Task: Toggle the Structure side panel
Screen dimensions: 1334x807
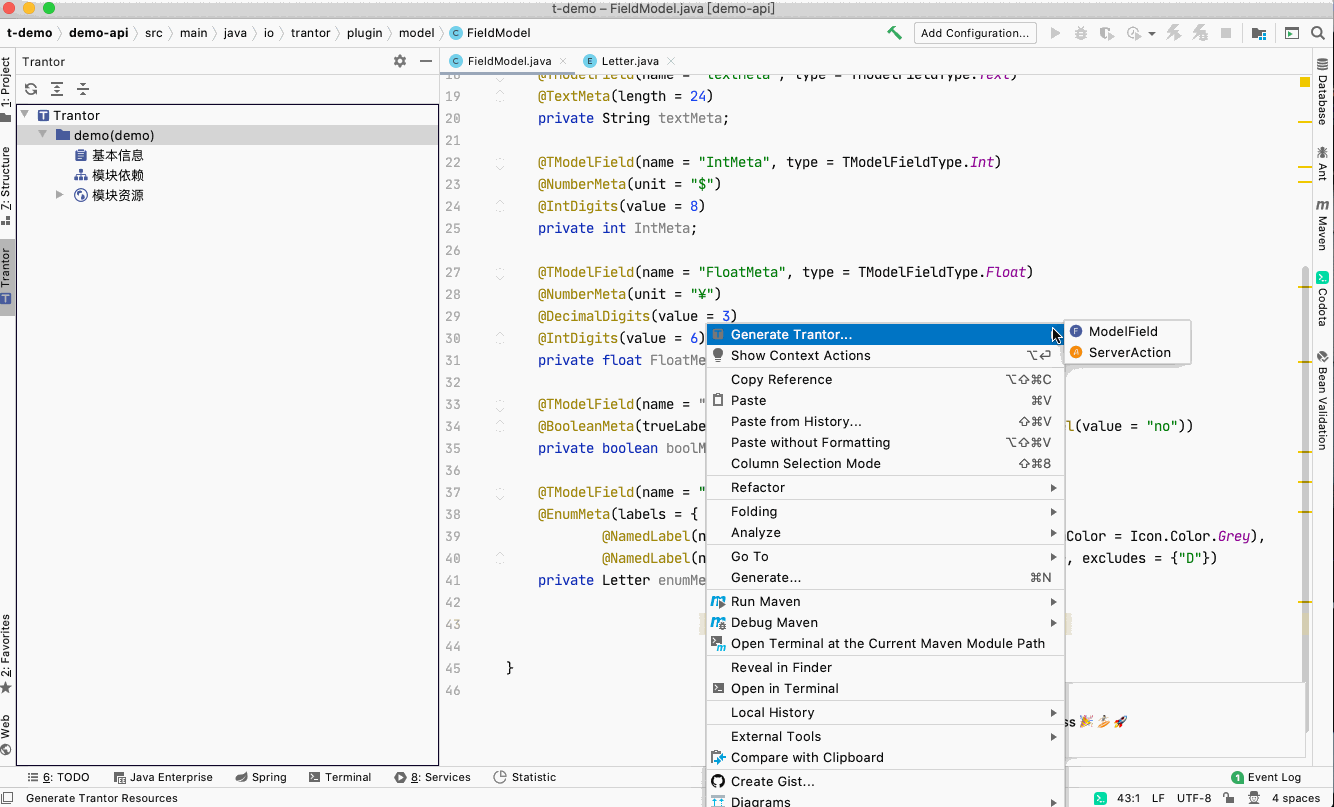Action: [6, 186]
